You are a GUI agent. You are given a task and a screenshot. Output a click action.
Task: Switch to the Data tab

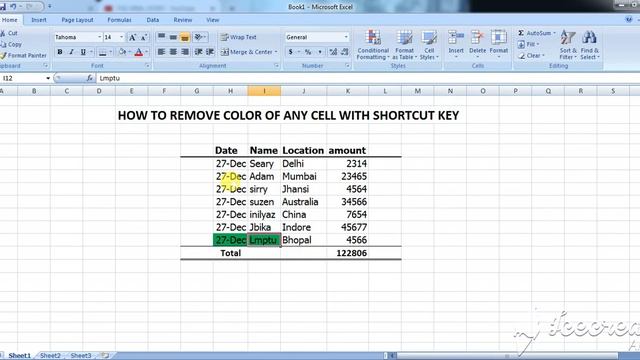pos(153,20)
